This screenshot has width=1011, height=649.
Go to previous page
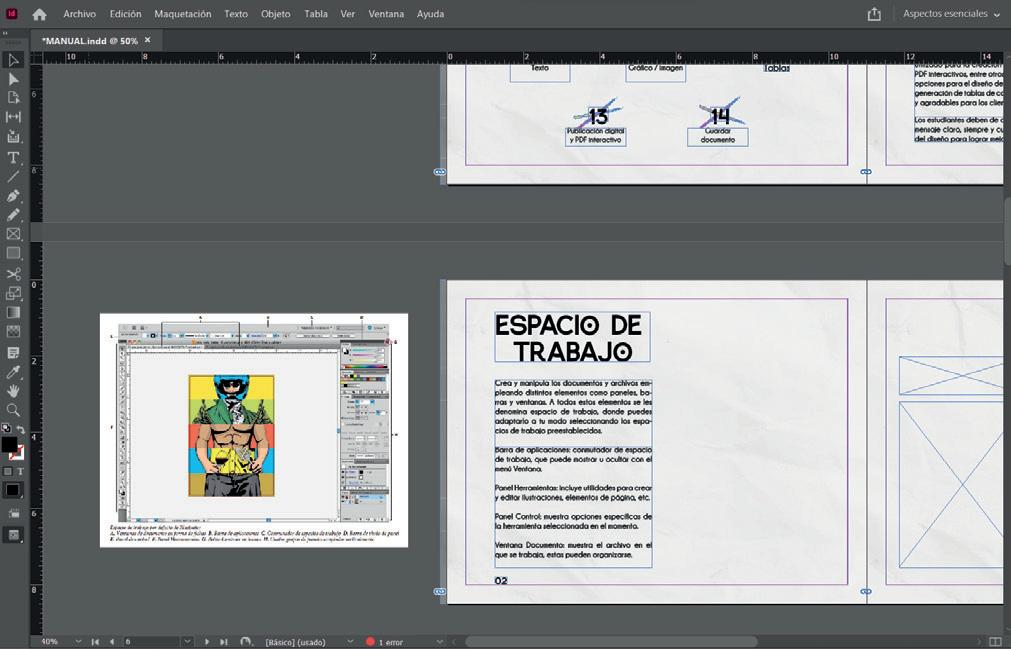tap(112, 642)
